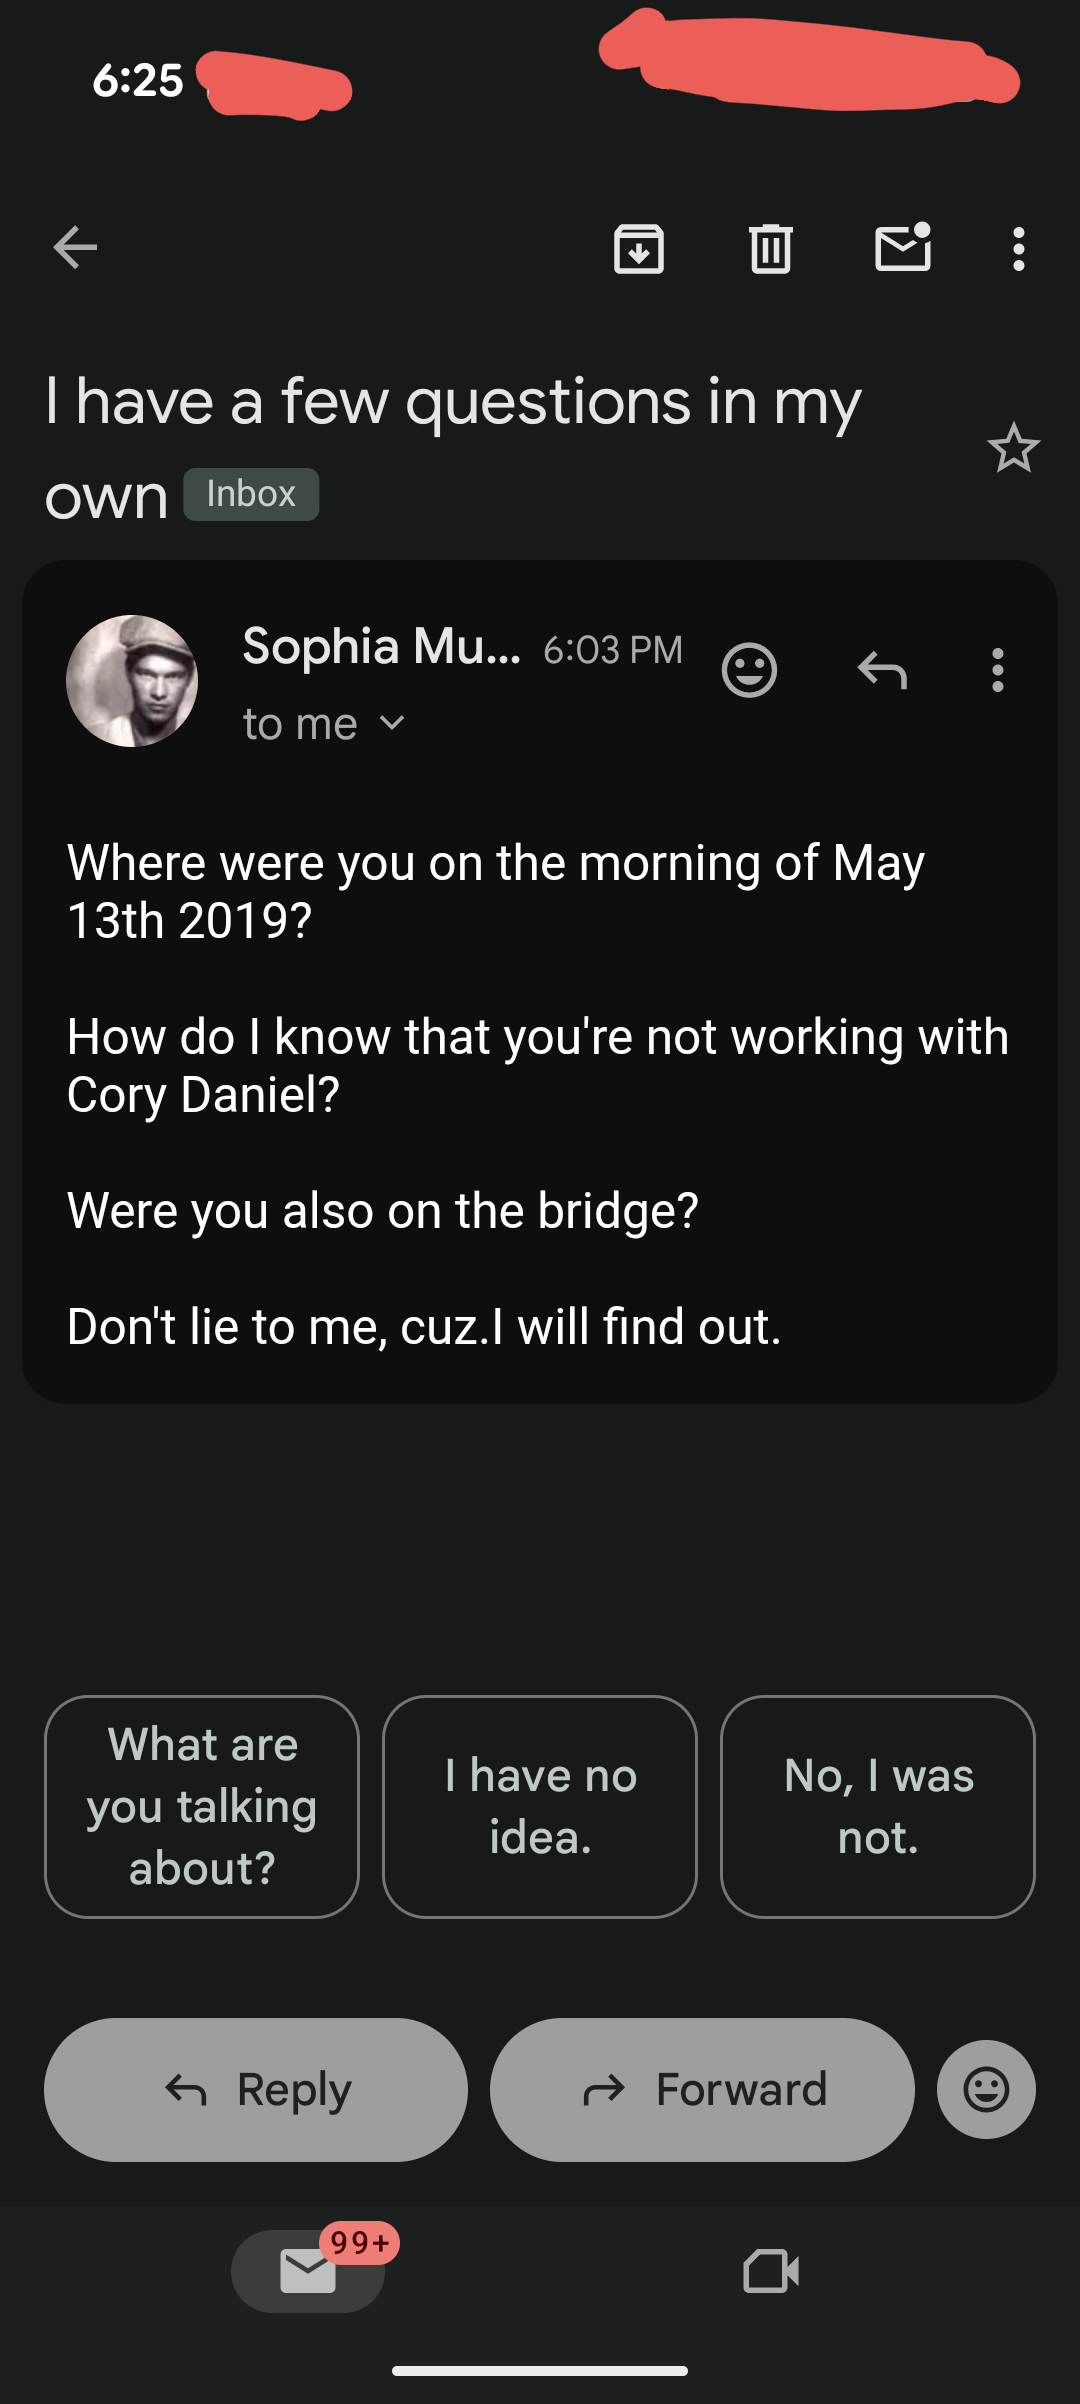The image size is (1080, 2404).
Task: Expand the 'to me' recipient details
Action: click(x=323, y=723)
